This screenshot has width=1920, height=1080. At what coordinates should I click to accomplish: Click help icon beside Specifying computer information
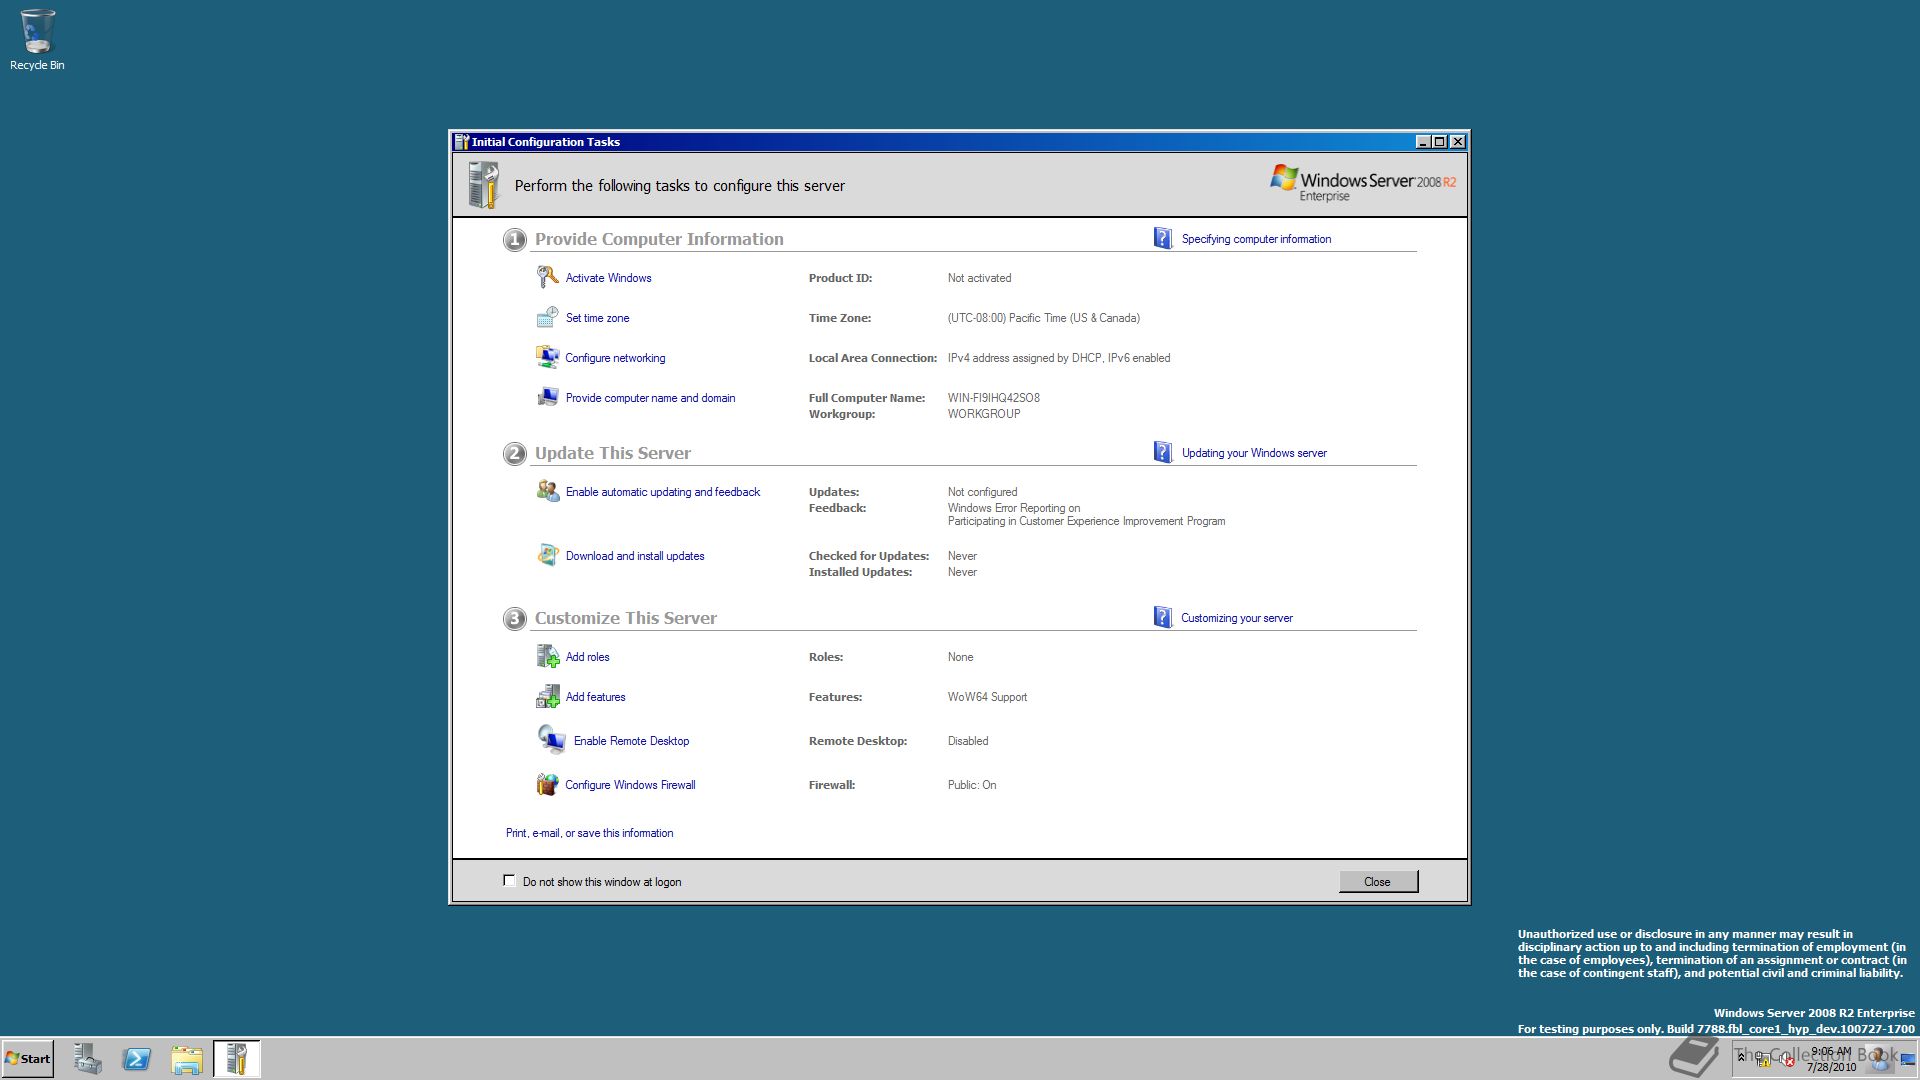1162,238
